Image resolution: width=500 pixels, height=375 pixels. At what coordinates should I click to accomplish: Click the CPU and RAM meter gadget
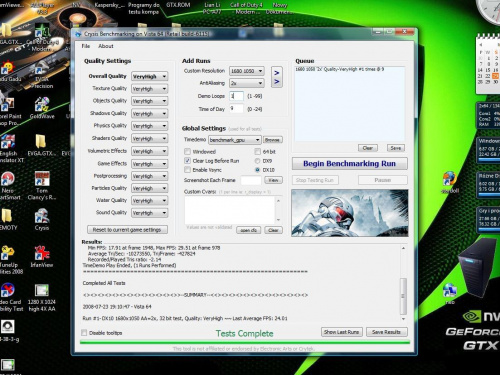[x=488, y=115]
